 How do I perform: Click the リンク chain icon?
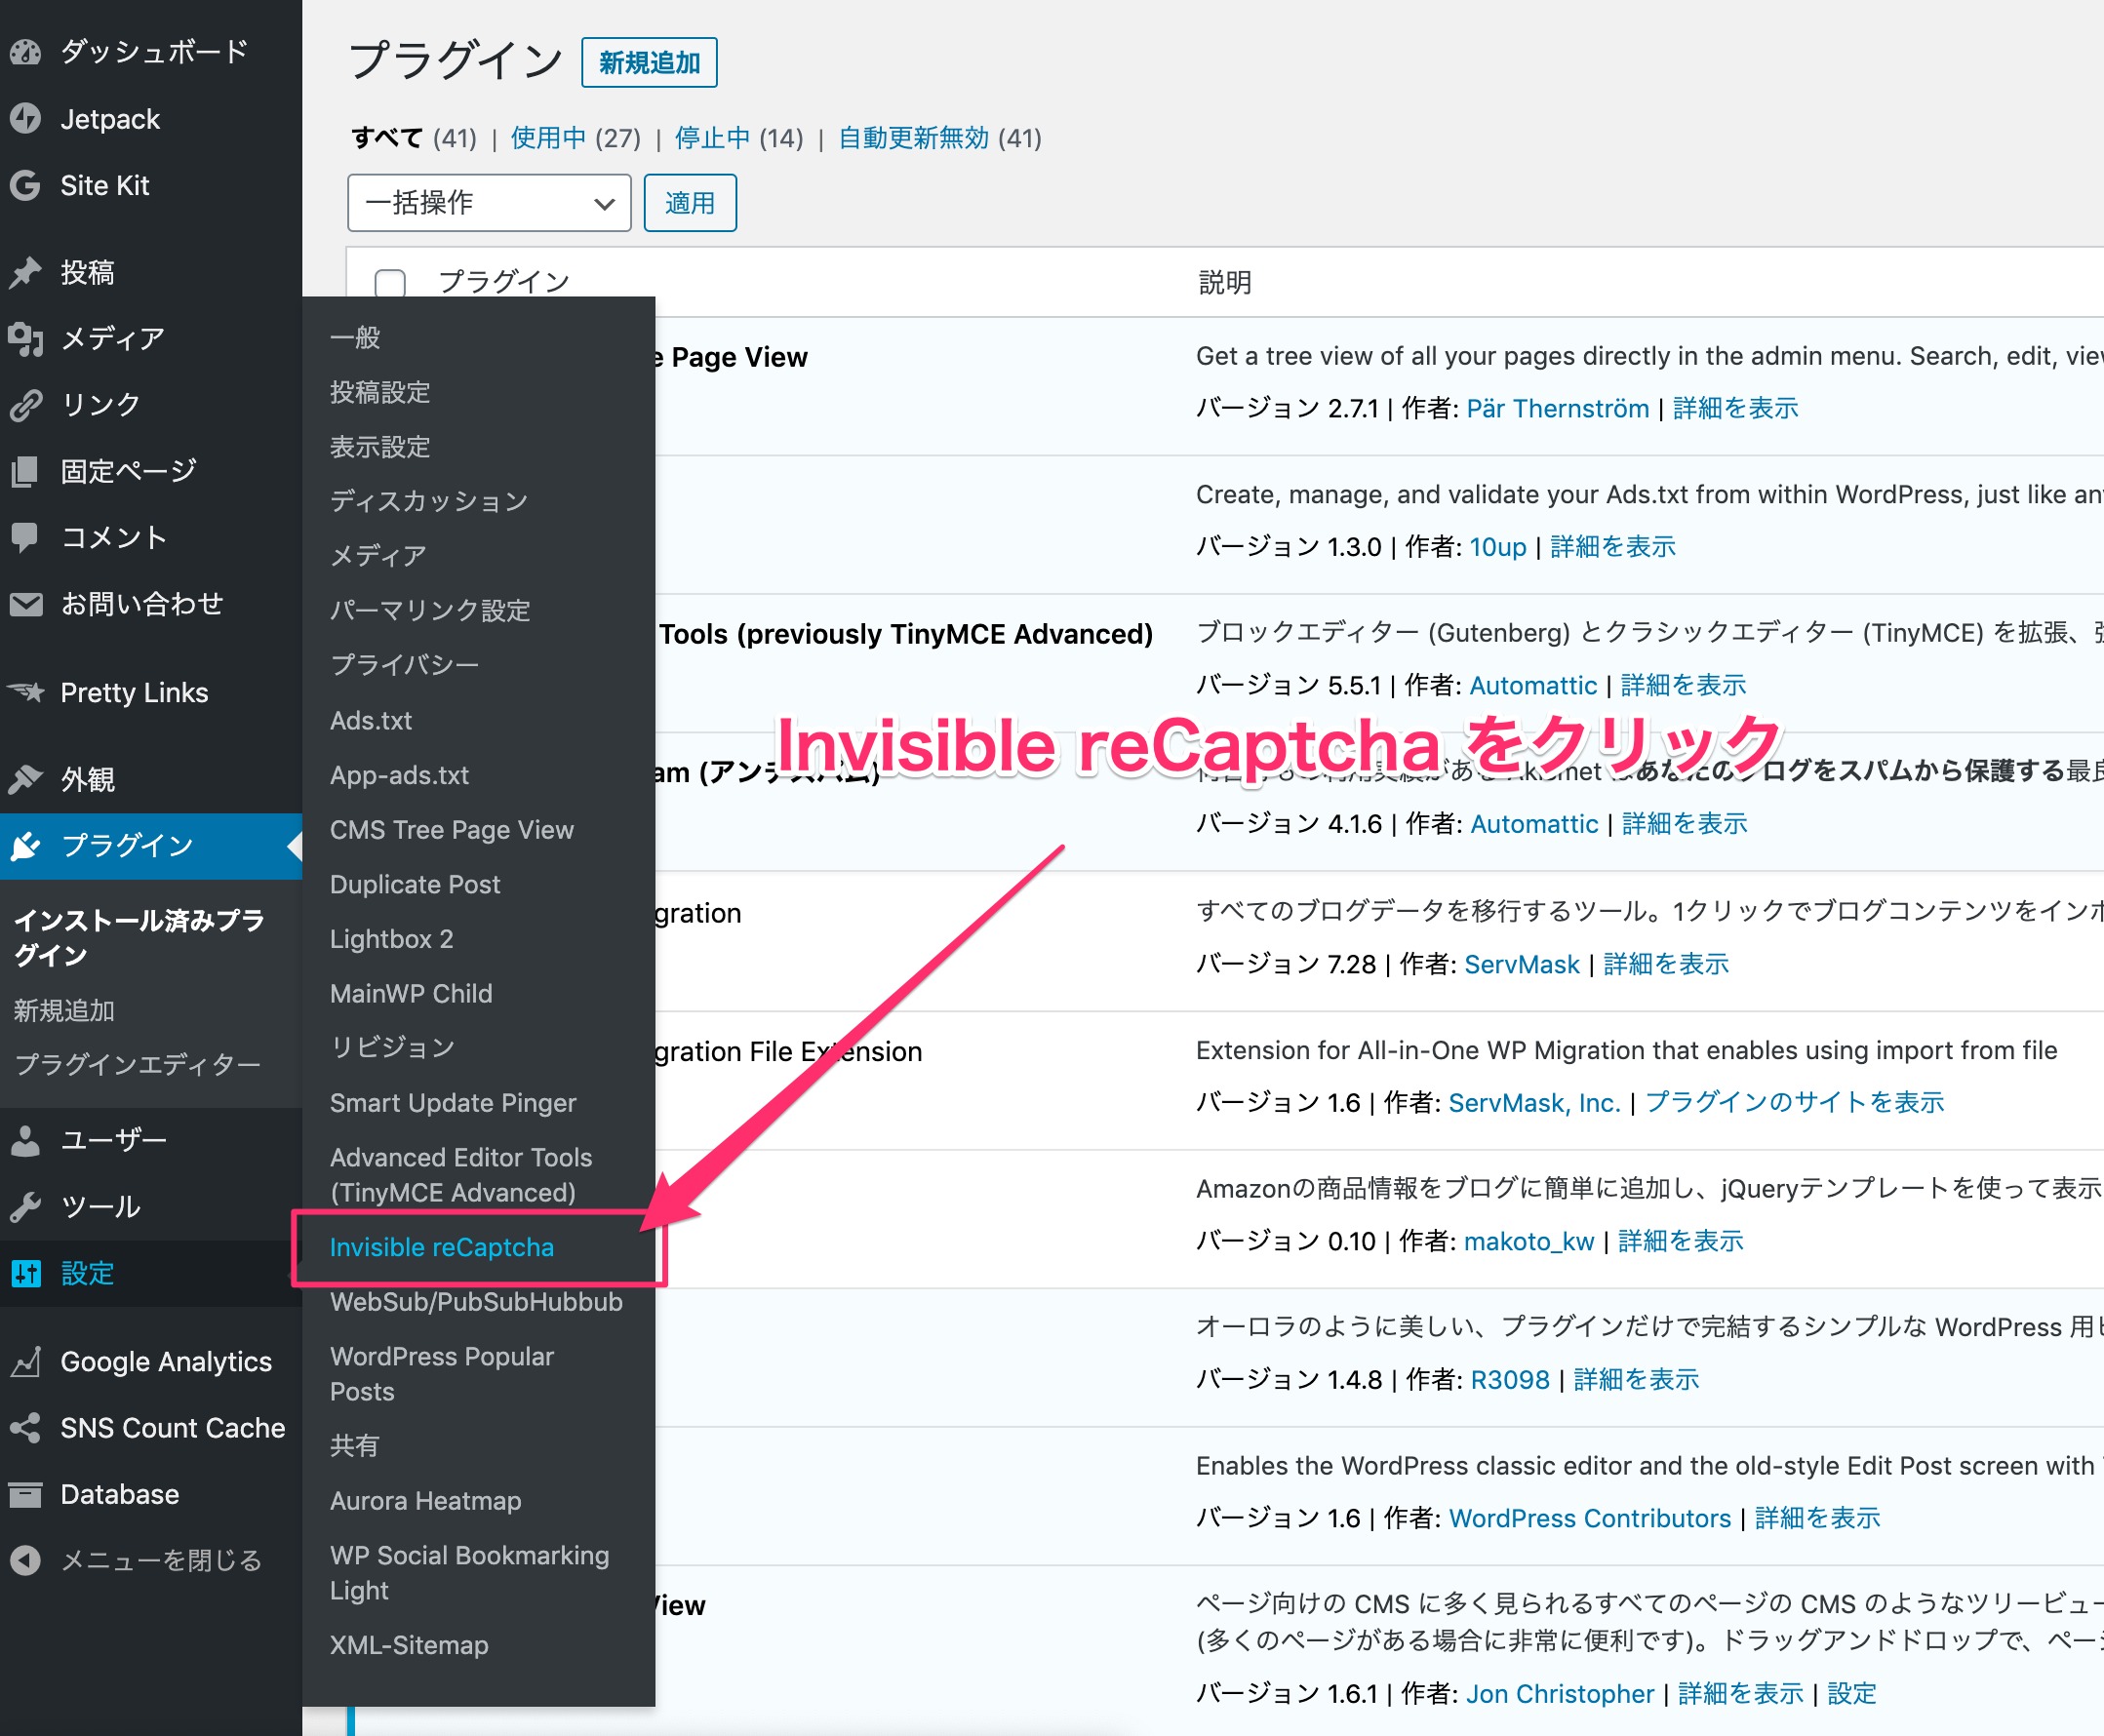tap(26, 405)
